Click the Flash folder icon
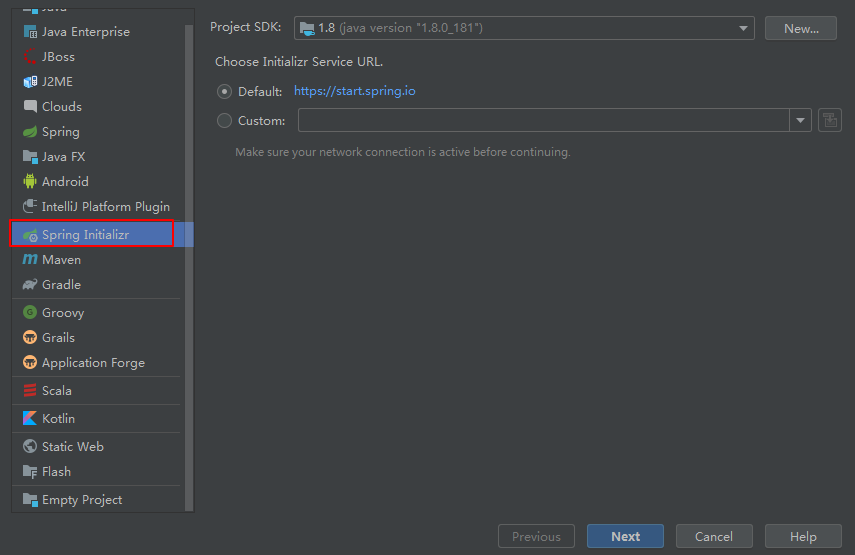 click(x=30, y=472)
